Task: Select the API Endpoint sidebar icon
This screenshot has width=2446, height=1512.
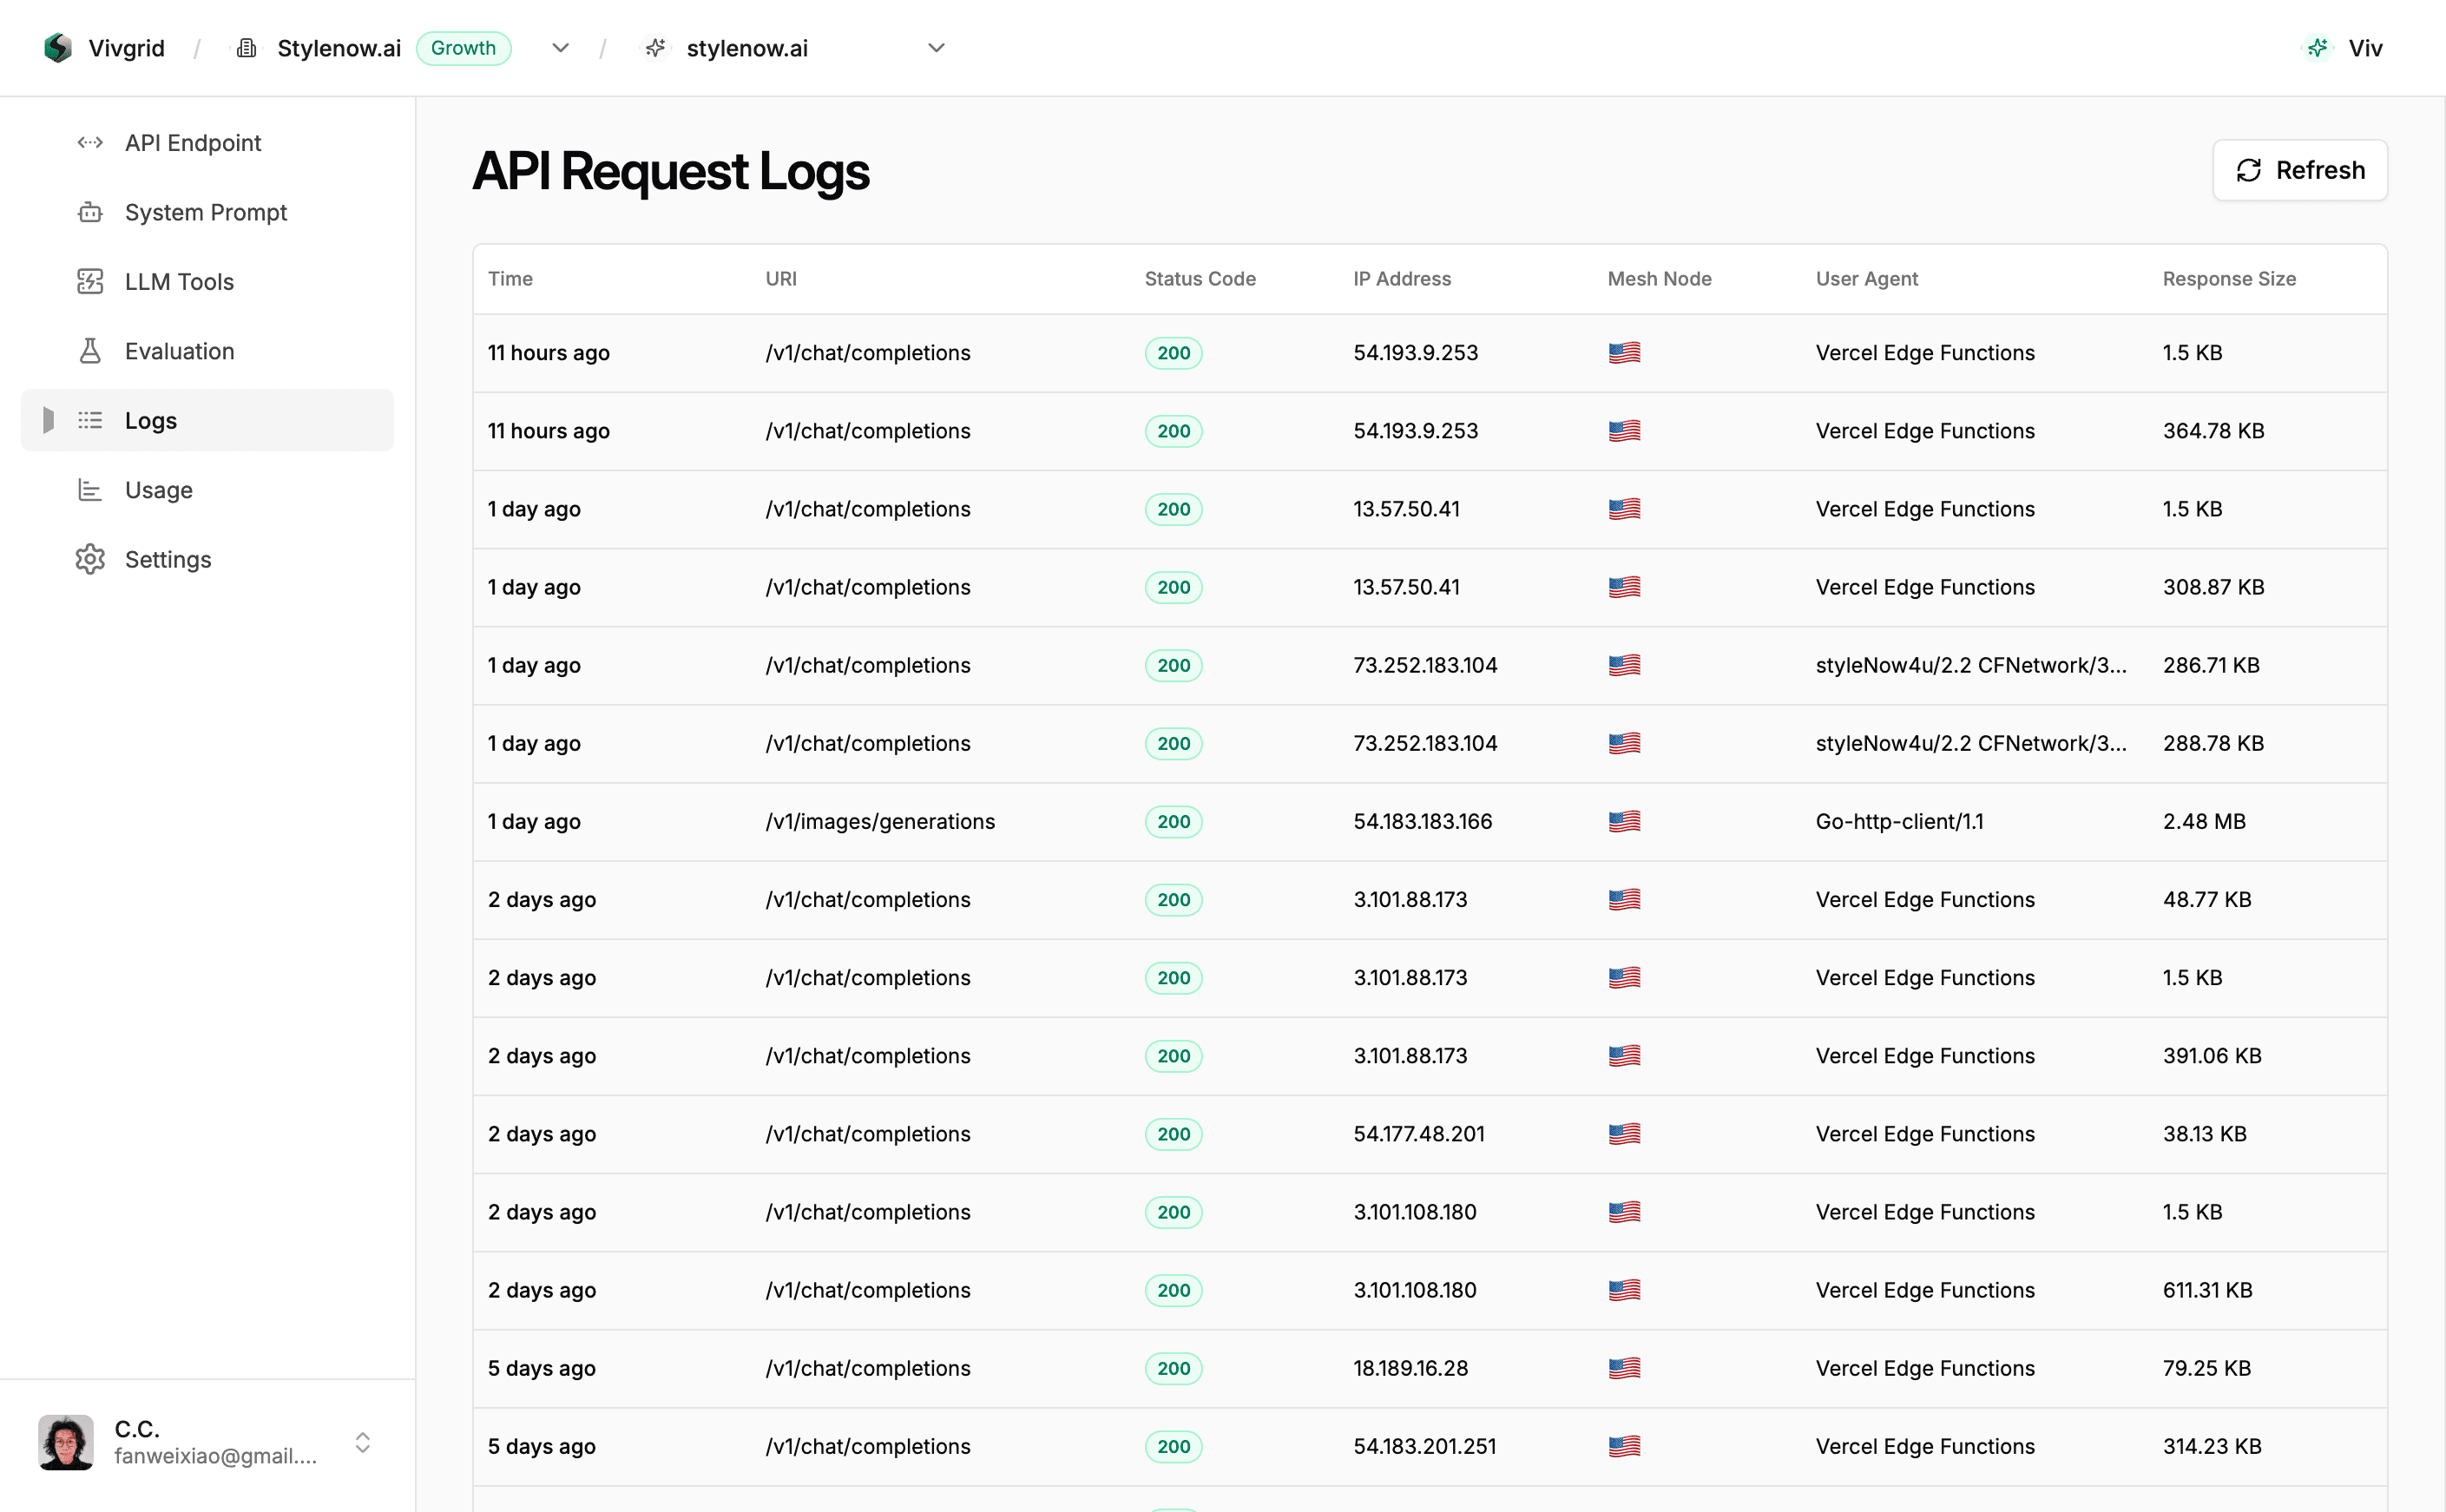Action: [90, 142]
